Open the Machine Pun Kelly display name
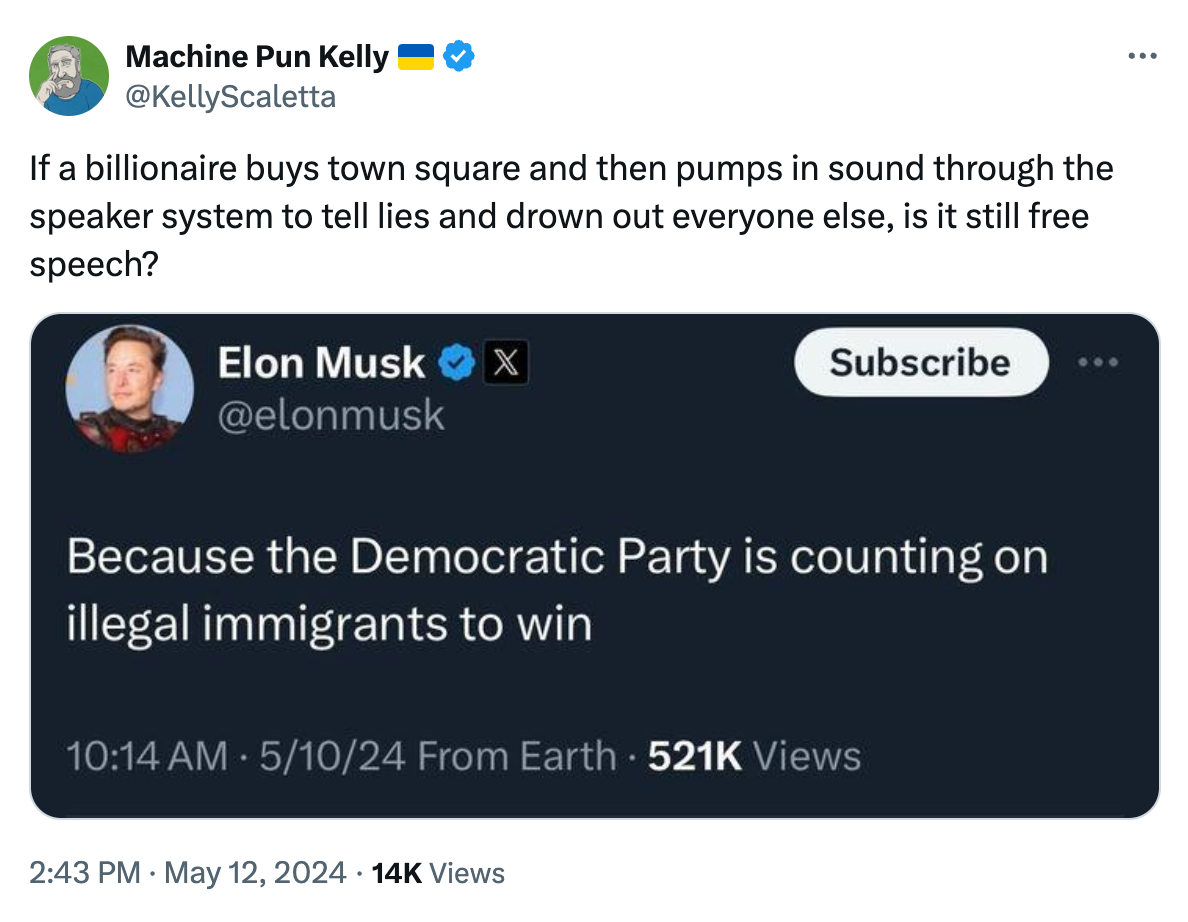Image resolution: width=1188 pixels, height=922 pixels. (256, 57)
